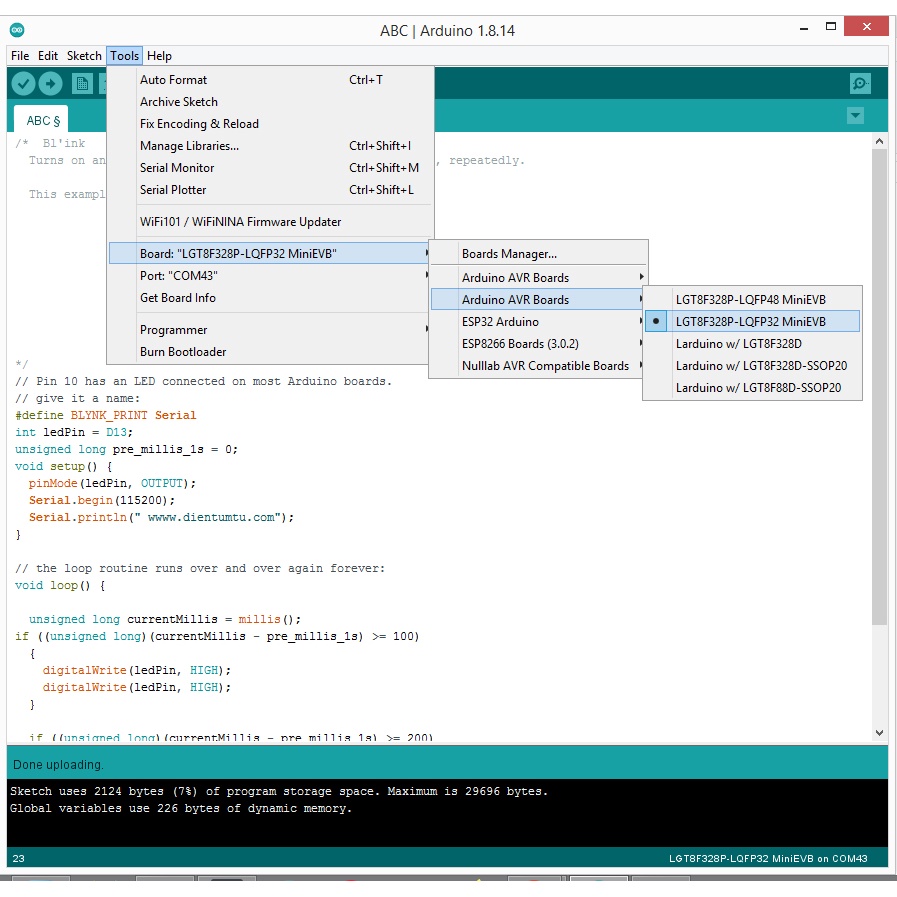The height and width of the screenshot is (897, 897).
Task: Choose Auto Format from Tools menu
Action: tap(174, 80)
